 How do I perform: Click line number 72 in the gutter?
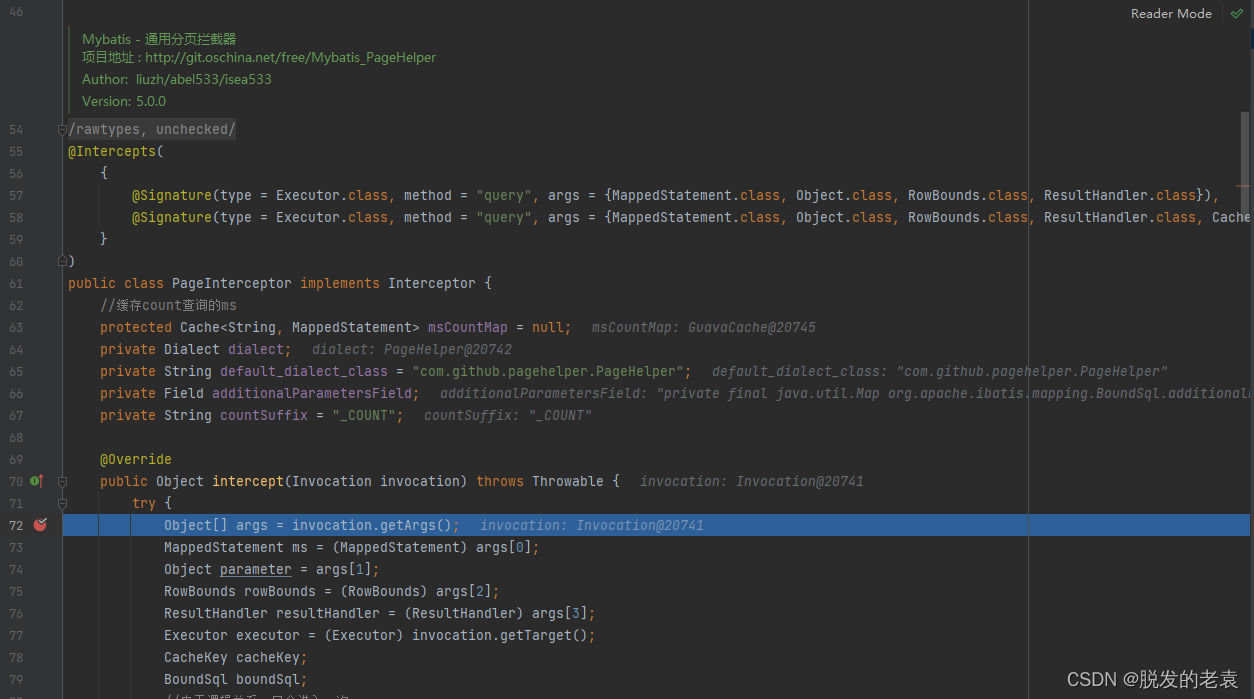point(16,524)
